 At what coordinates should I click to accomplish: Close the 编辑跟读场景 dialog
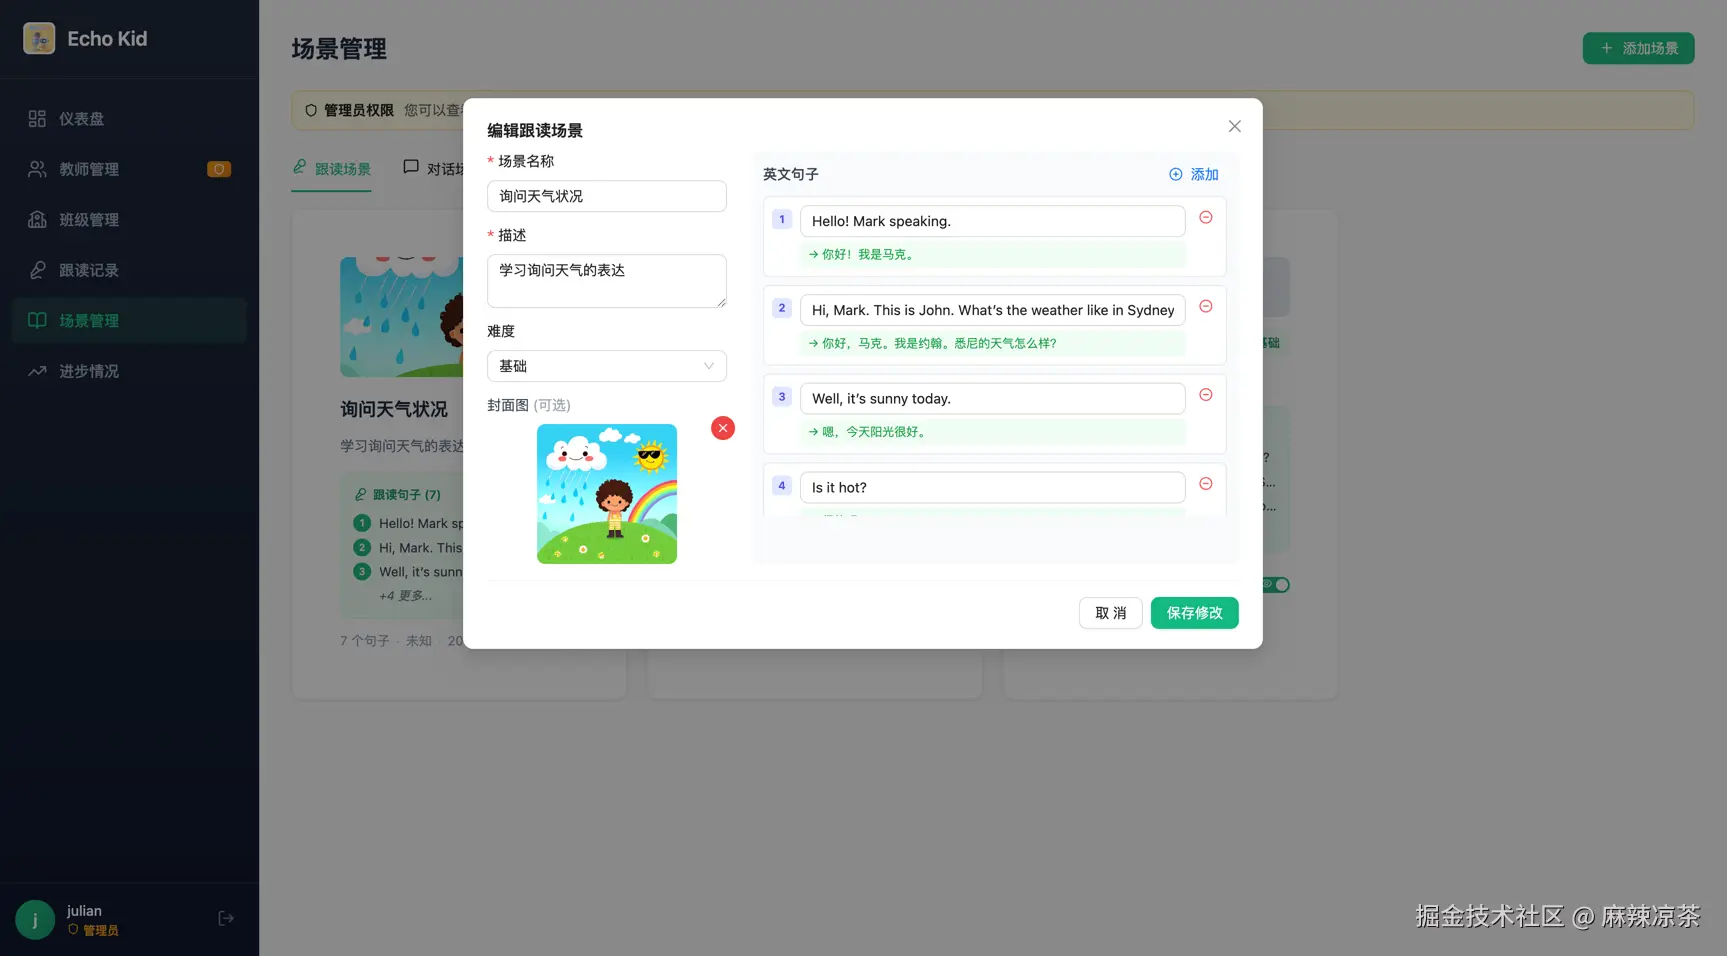tap(1233, 126)
